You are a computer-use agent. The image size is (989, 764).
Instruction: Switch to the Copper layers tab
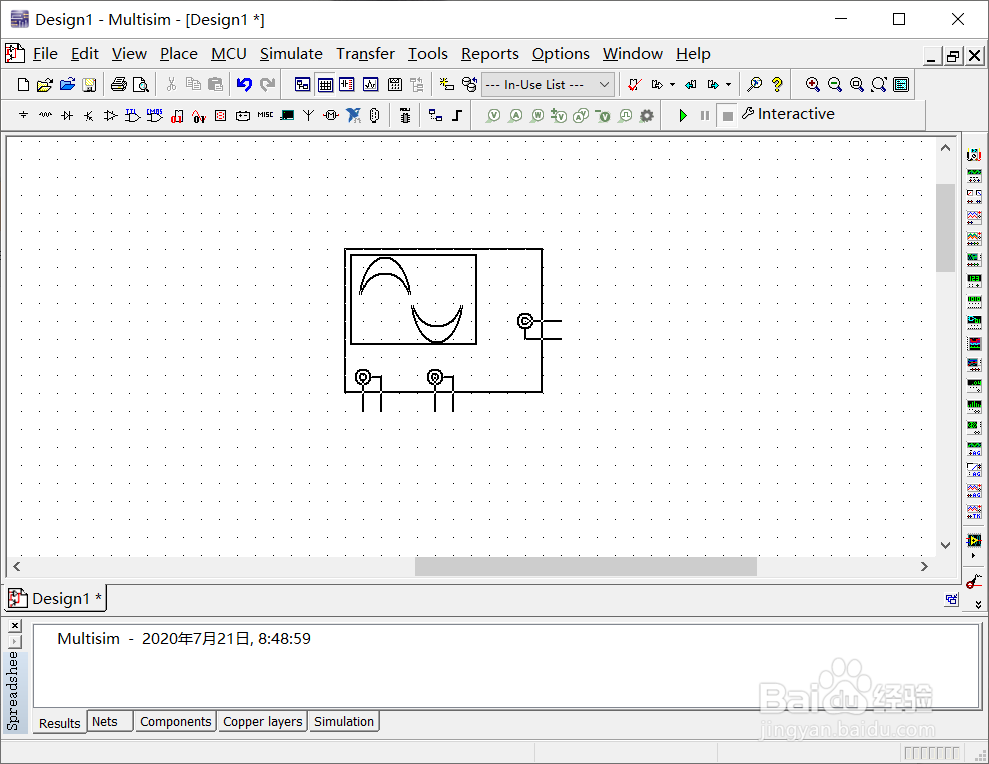[262, 722]
